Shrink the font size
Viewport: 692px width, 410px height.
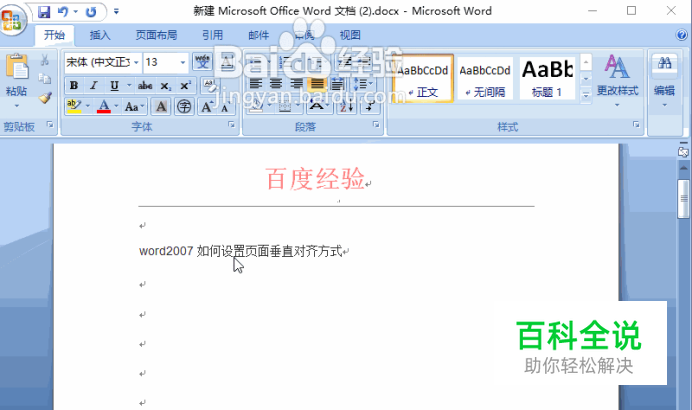(225, 106)
